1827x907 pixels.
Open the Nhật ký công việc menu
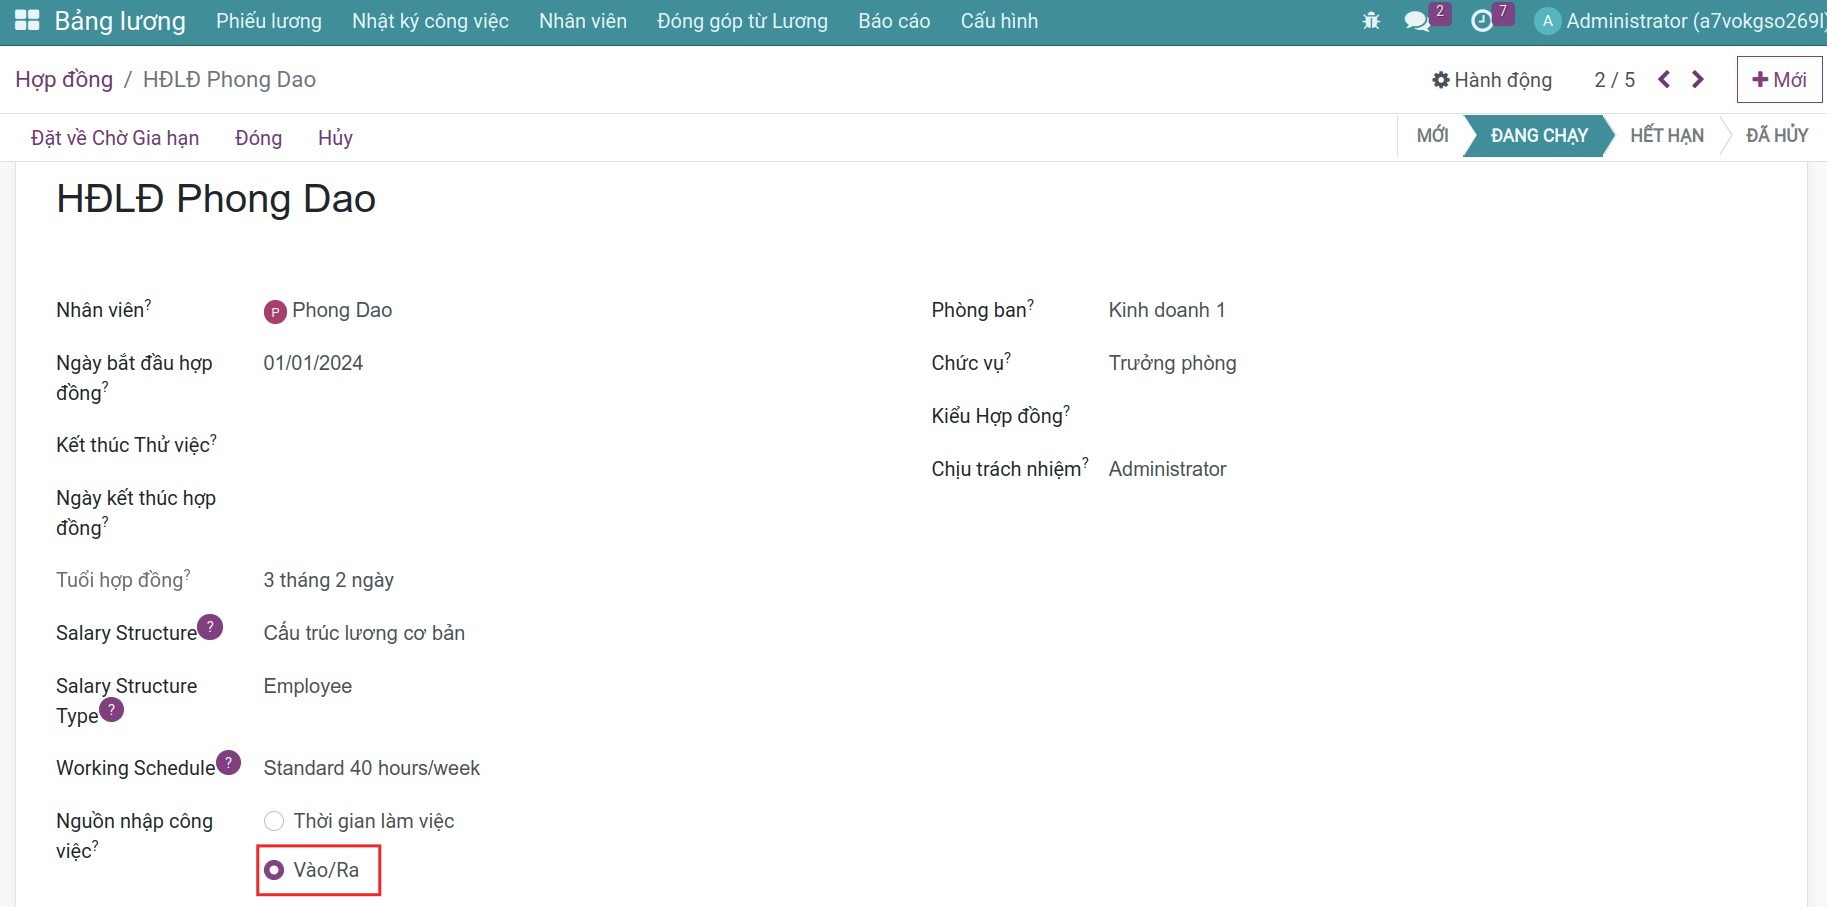(x=430, y=21)
